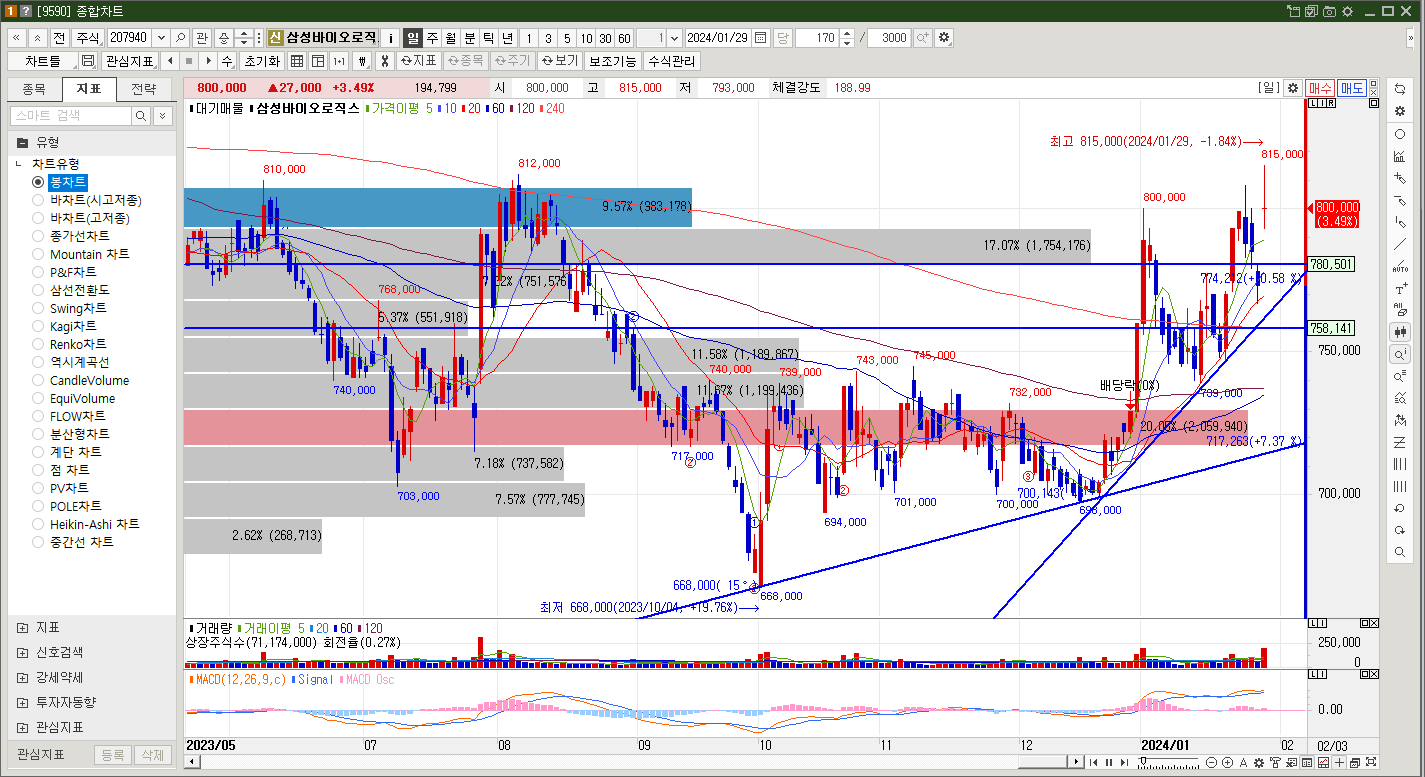Click the zoom in plus icon in bottom bar
This screenshot has height=777, width=1425.
(x=1227, y=763)
